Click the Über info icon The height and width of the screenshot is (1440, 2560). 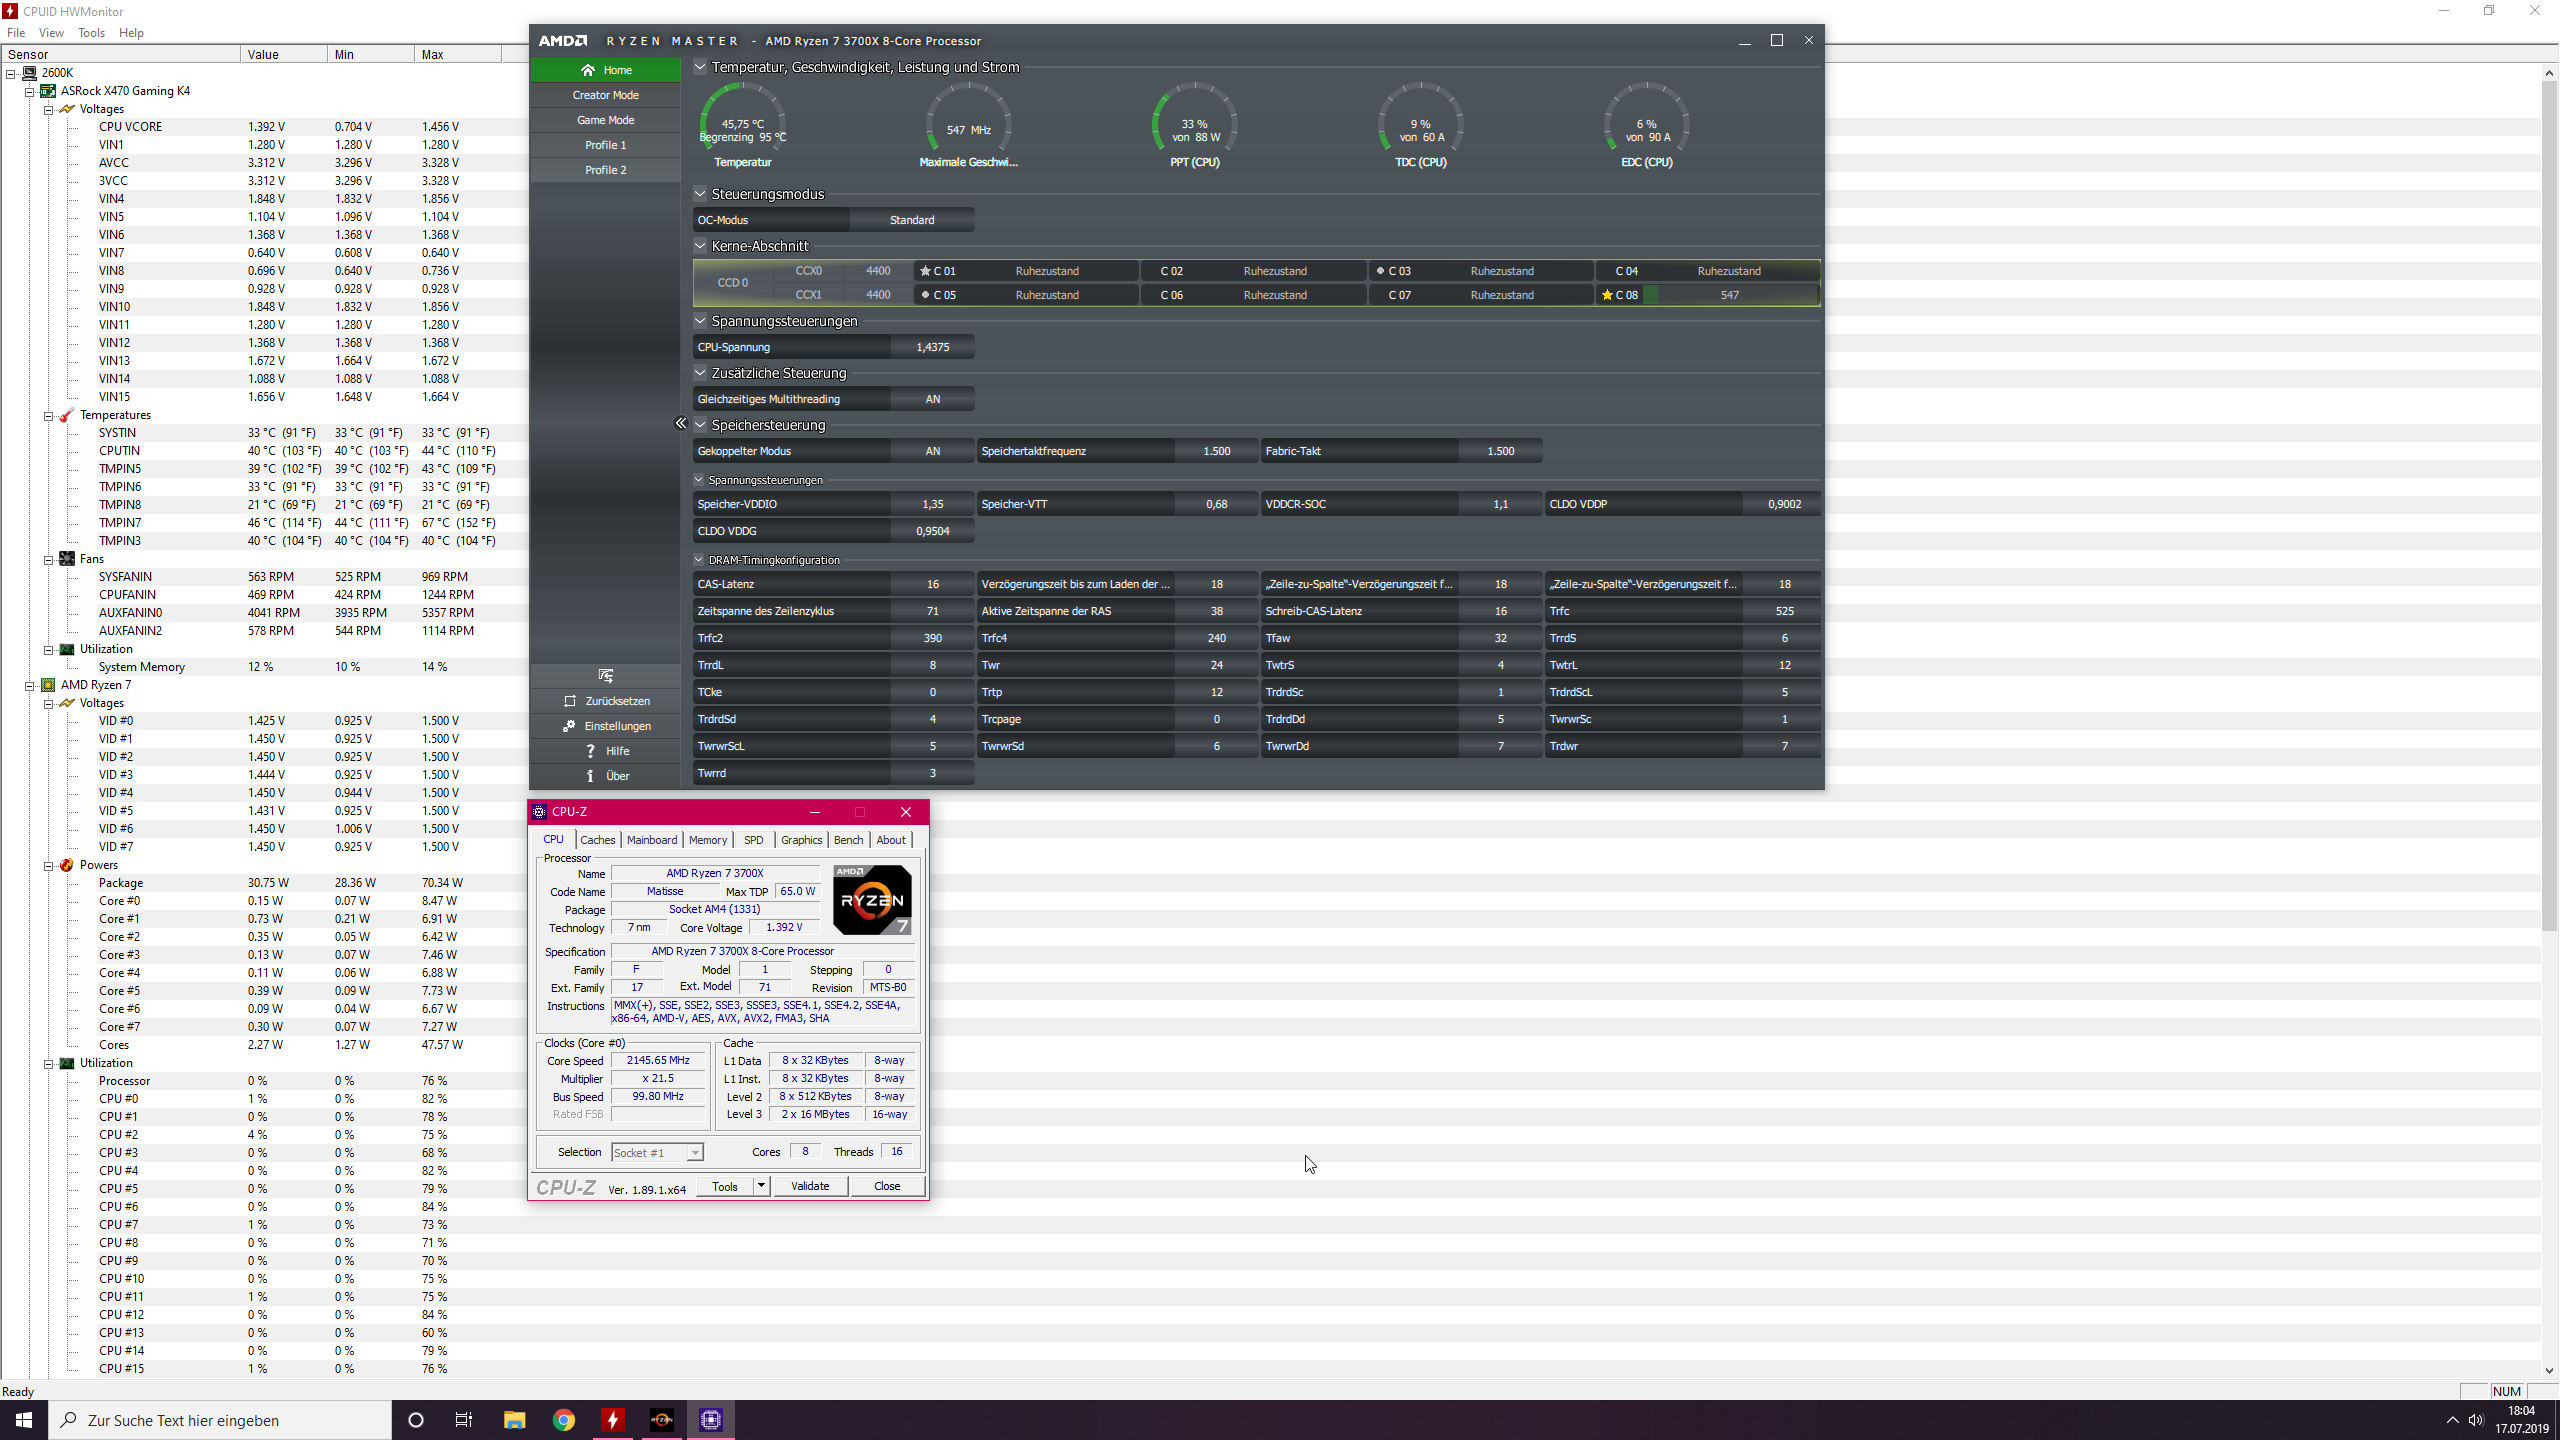590,776
